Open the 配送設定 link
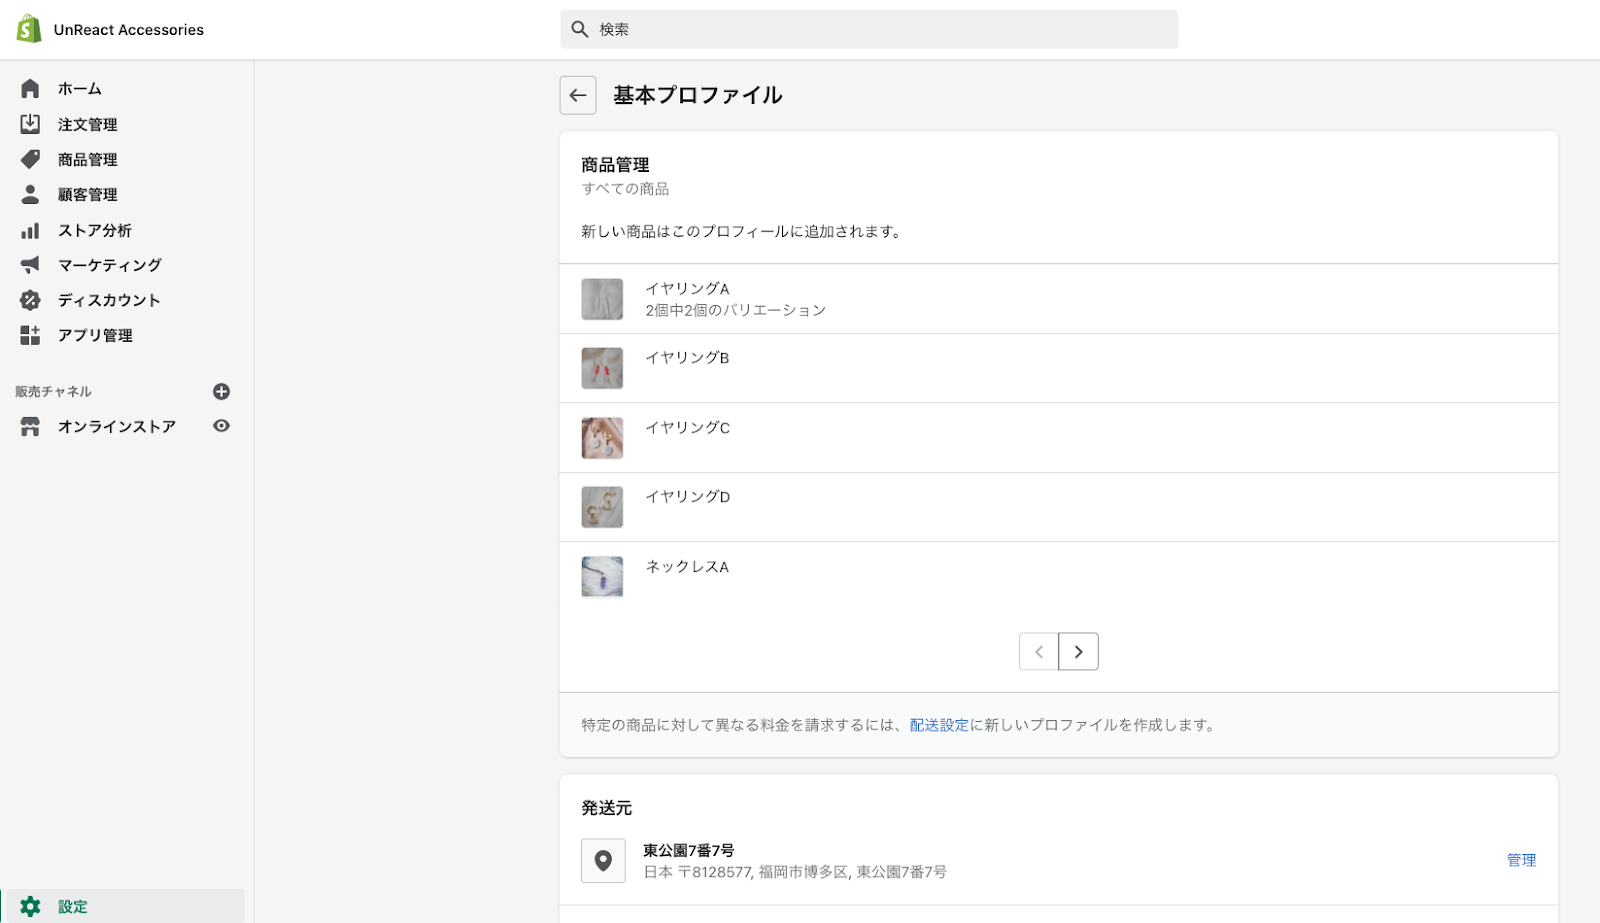The height and width of the screenshot is (923, 1600). click(939, 725)
